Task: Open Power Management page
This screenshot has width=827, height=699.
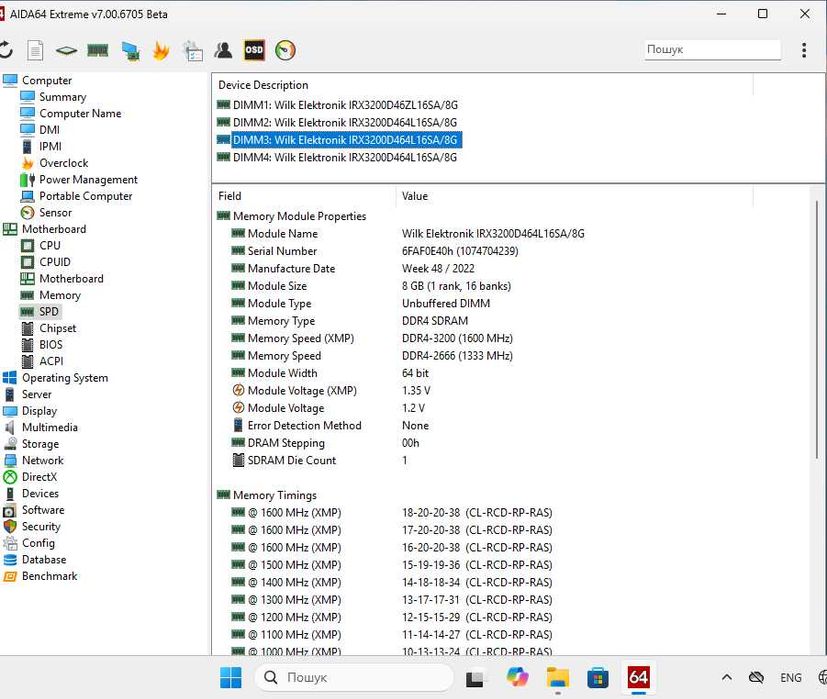Action: click(x=88, y=179)
